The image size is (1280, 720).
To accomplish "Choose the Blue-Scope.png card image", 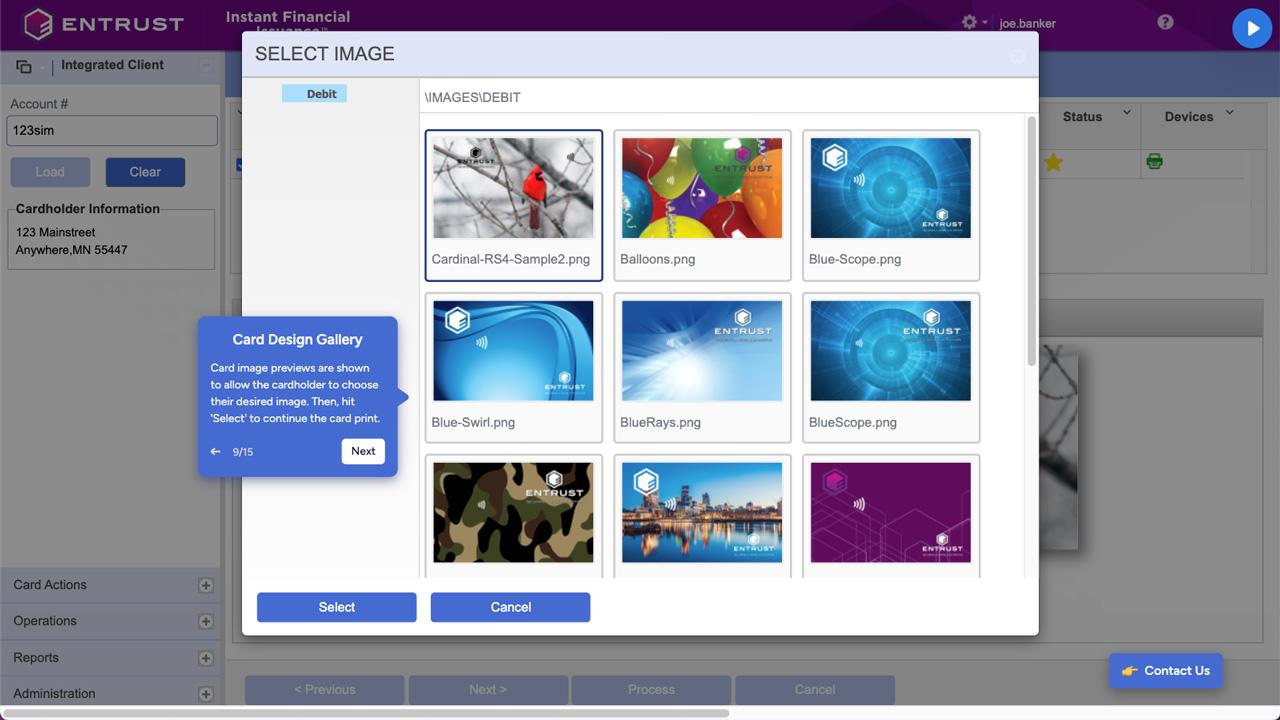I will [890, 205].
